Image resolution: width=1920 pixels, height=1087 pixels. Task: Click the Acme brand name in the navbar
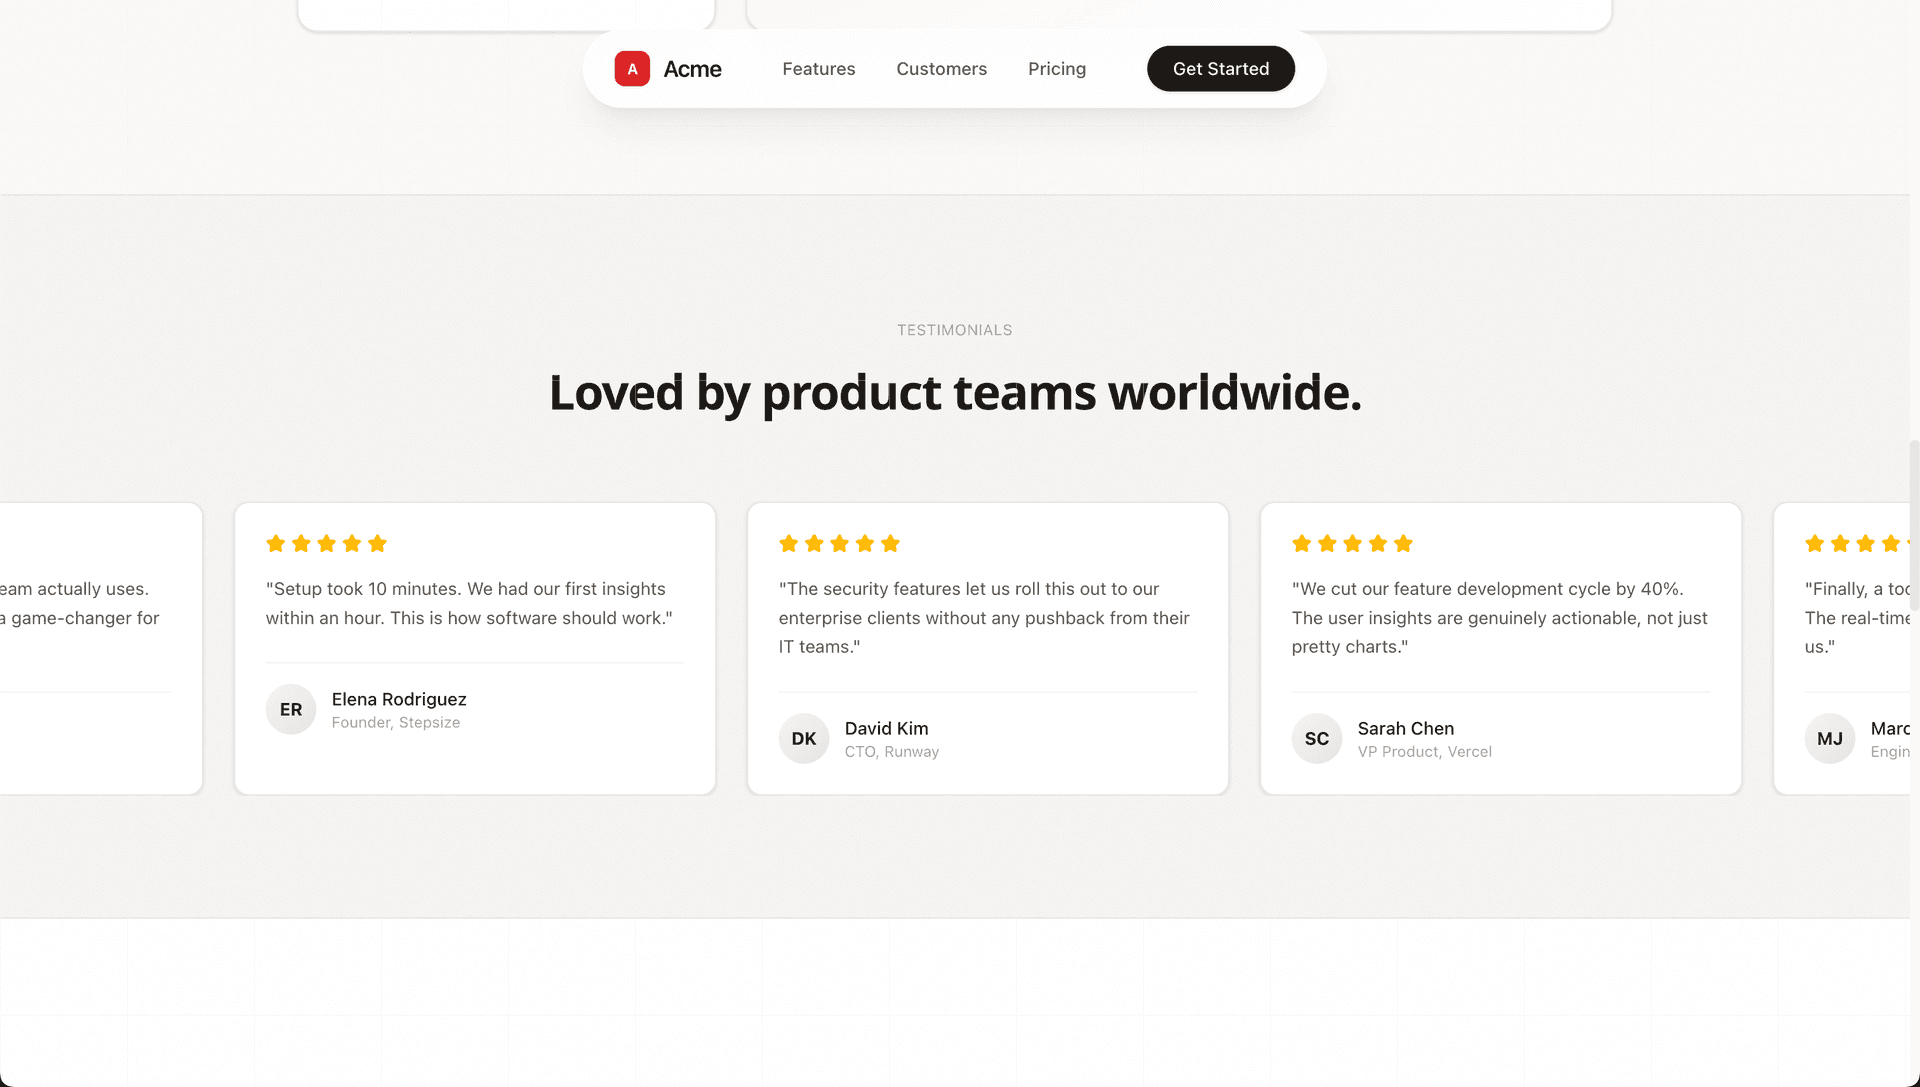coord(692,68)
